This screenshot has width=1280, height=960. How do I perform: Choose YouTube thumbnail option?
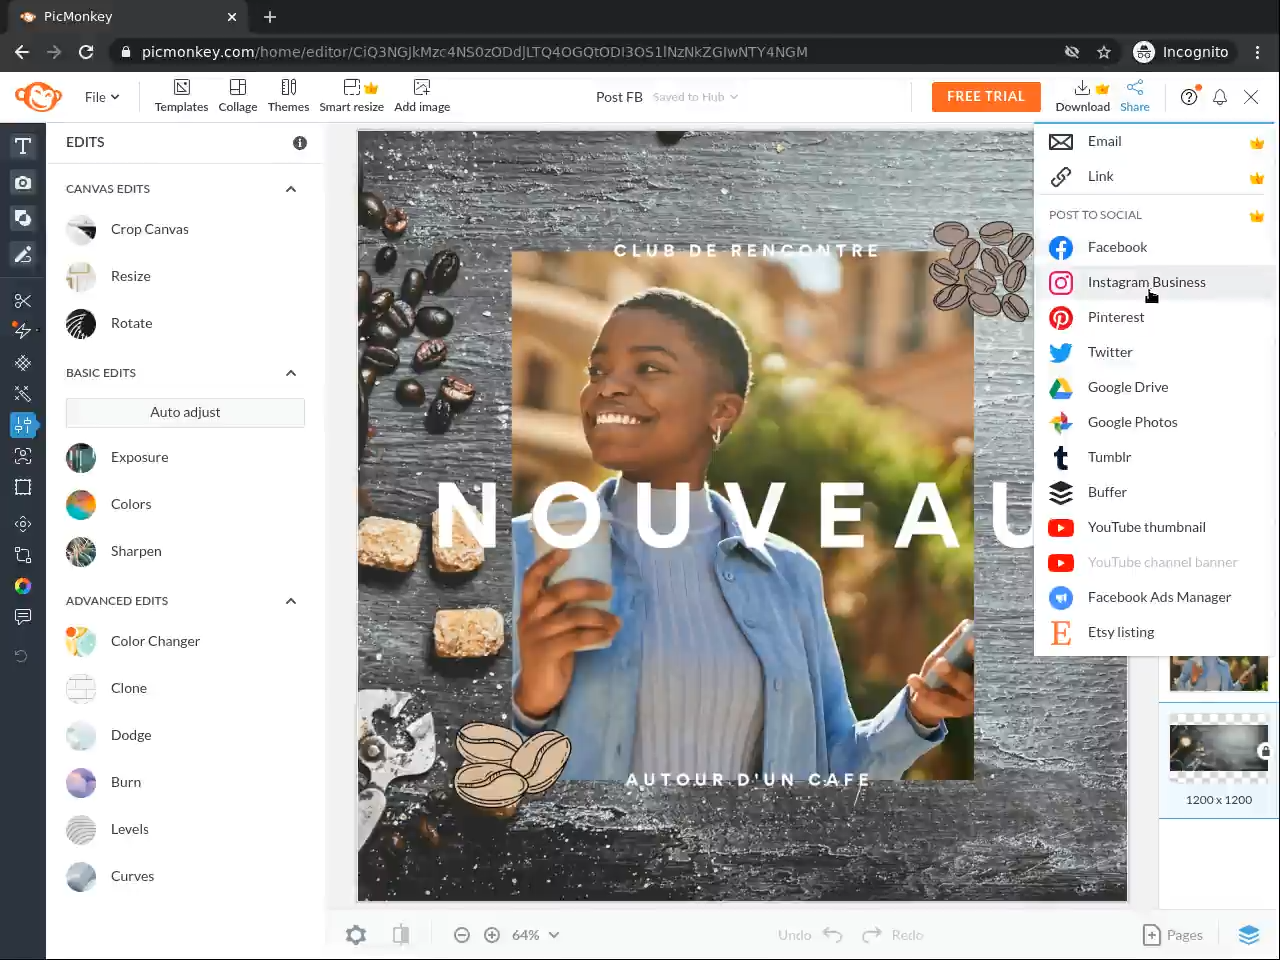click(1155, 527)
